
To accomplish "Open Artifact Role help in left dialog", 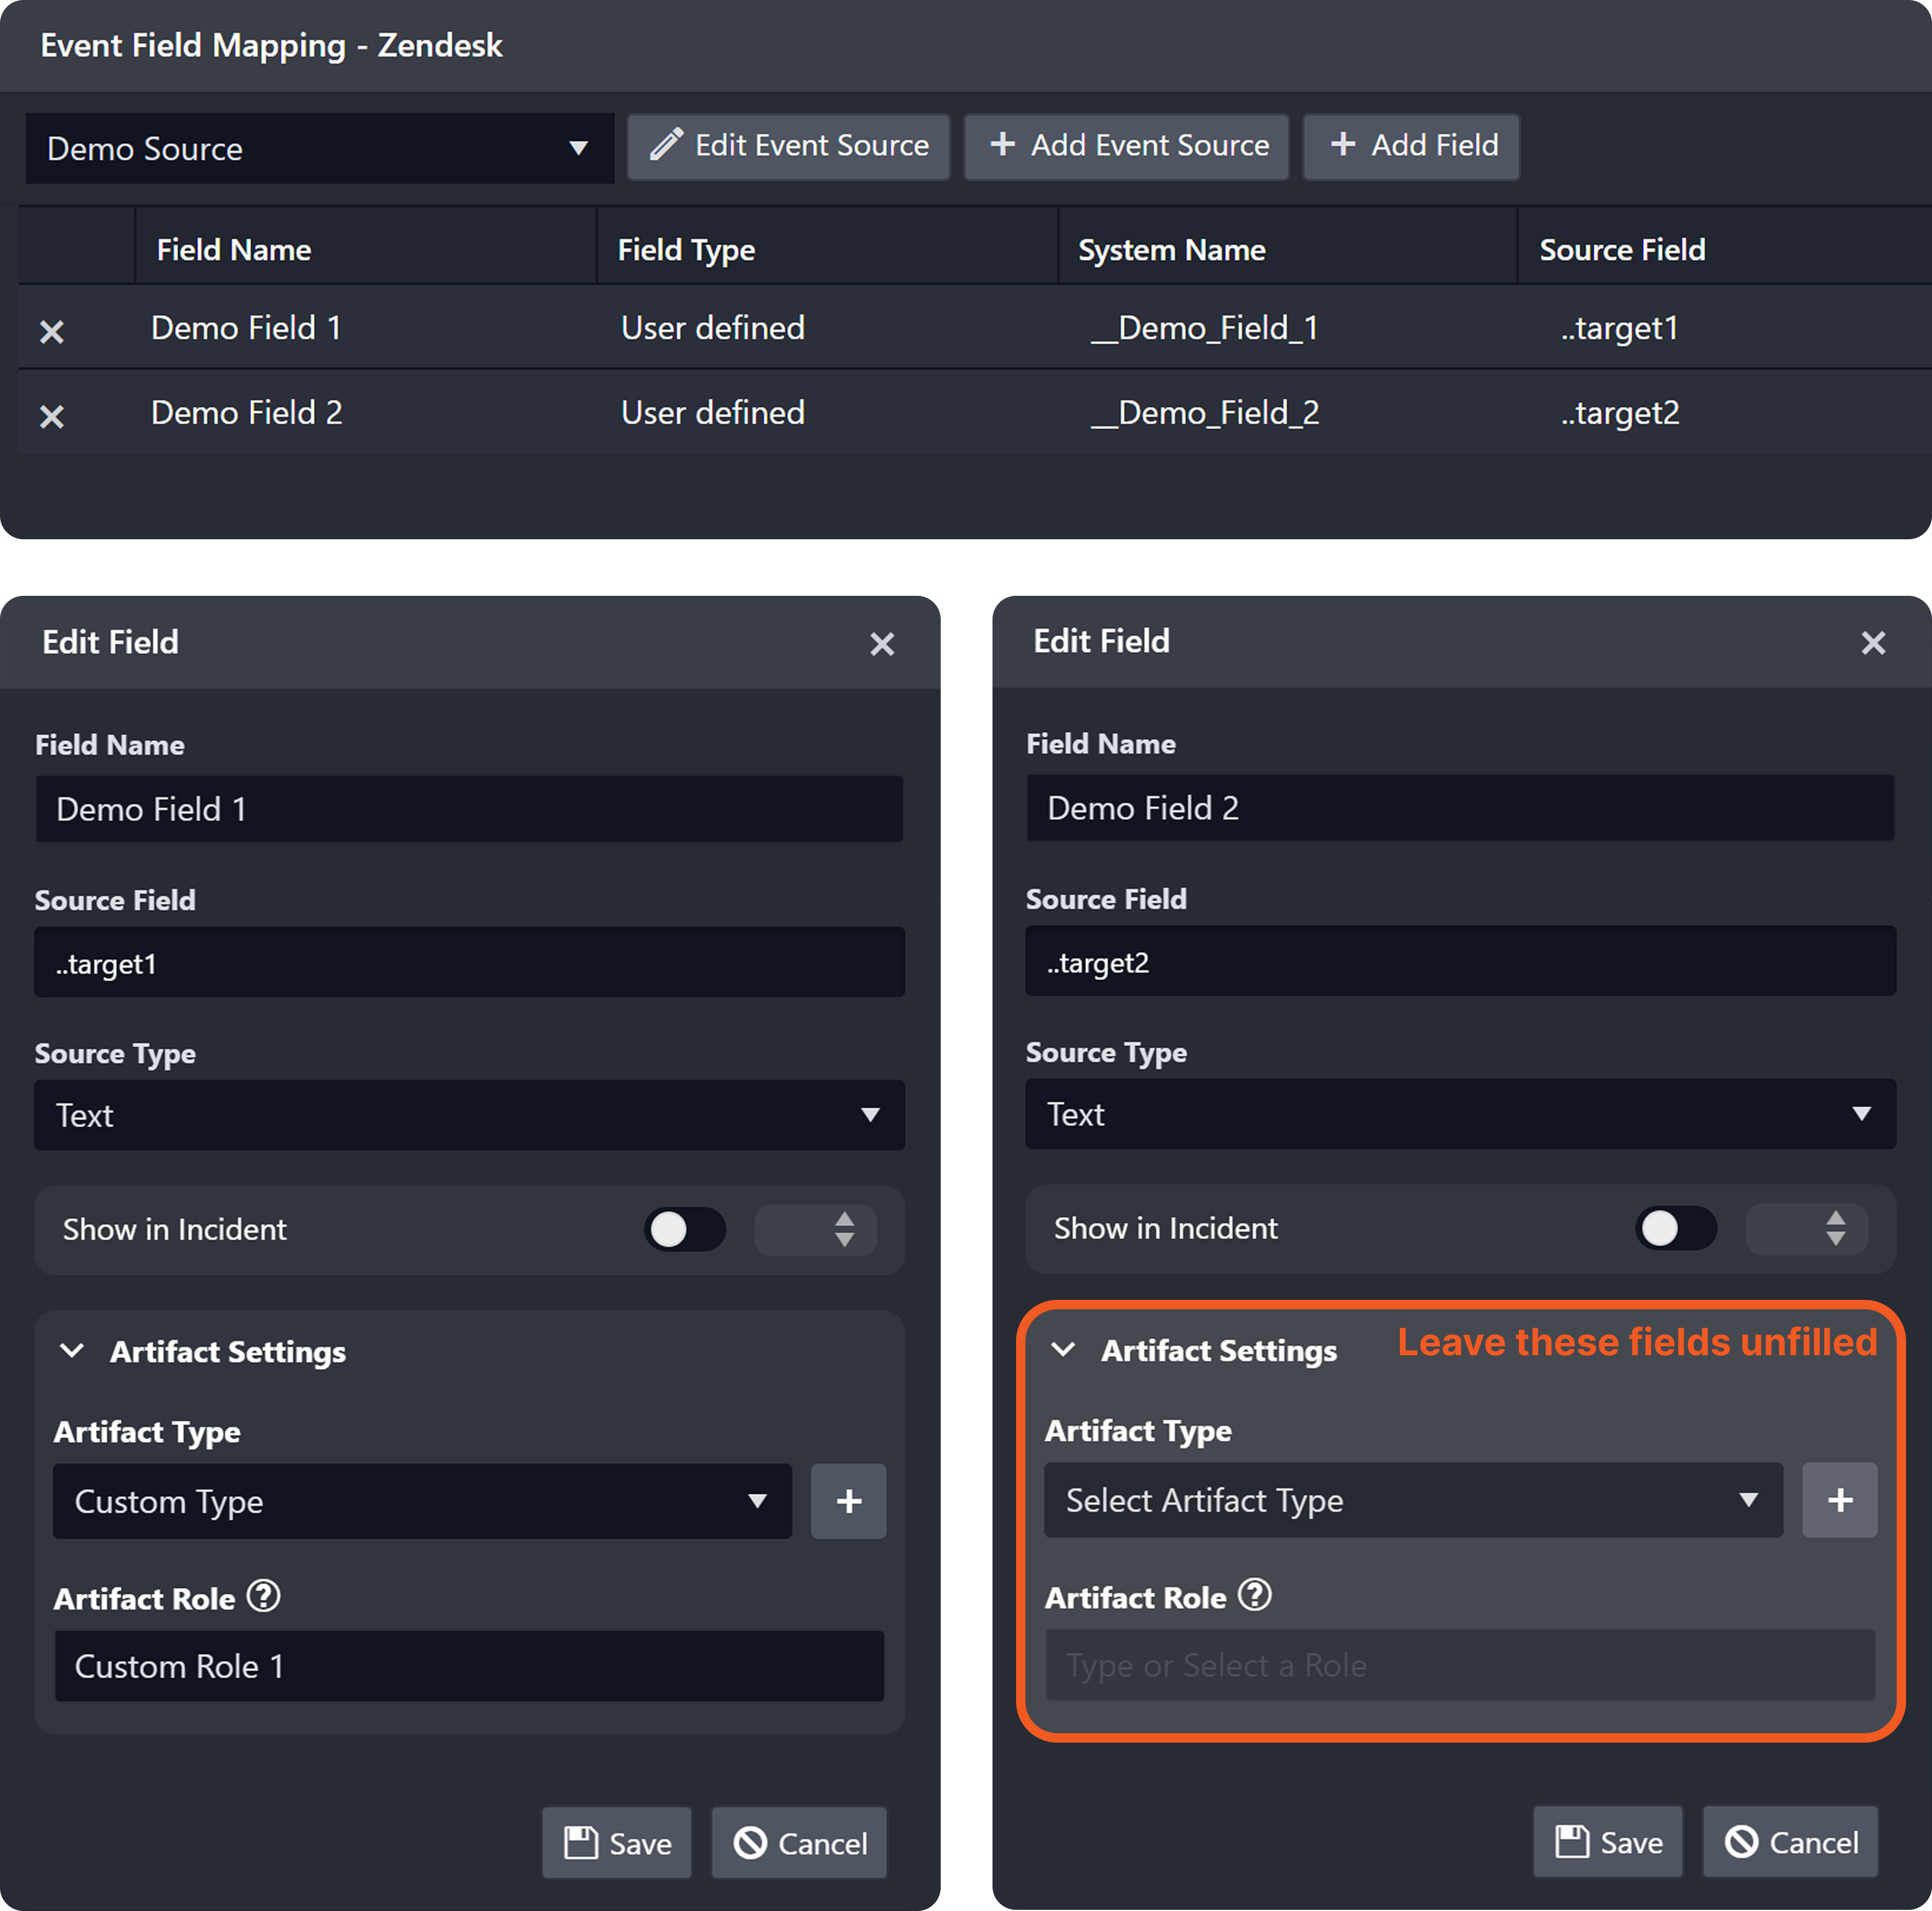I will click(x=264, y=1596).
